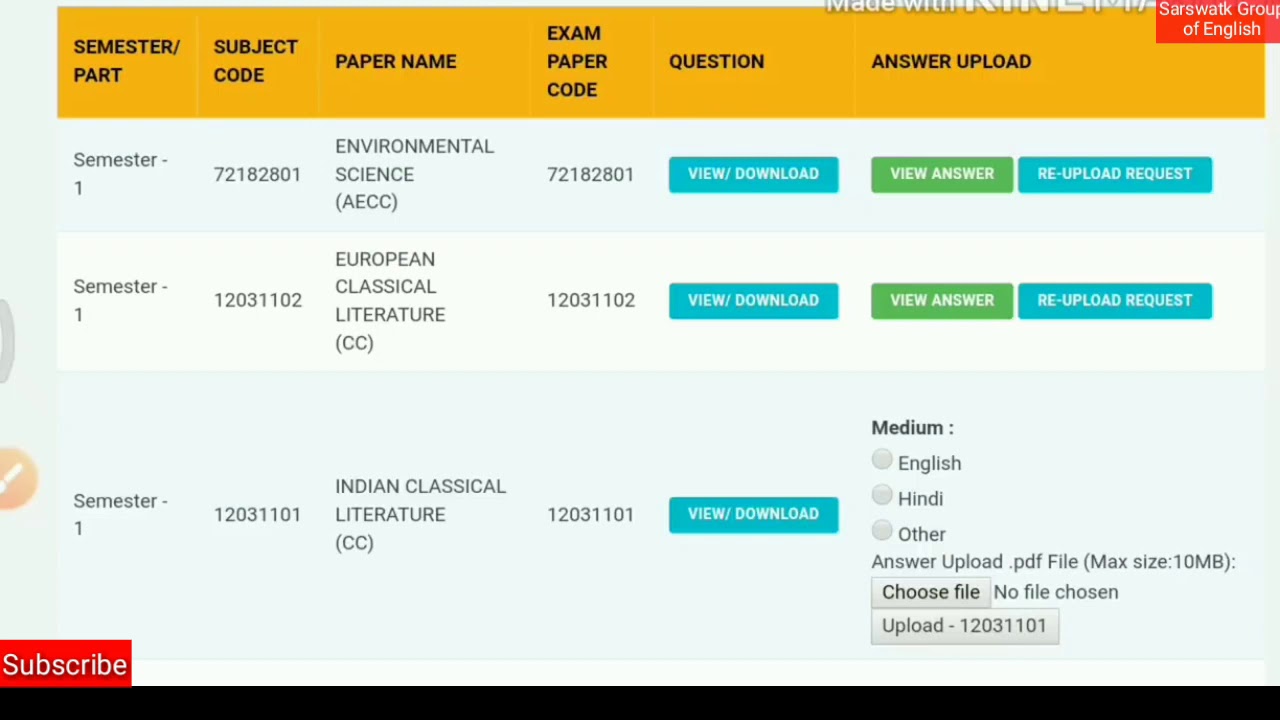Click the SUBJECT CODE column header
The image size is (1280, 720).
click(256, 61)
